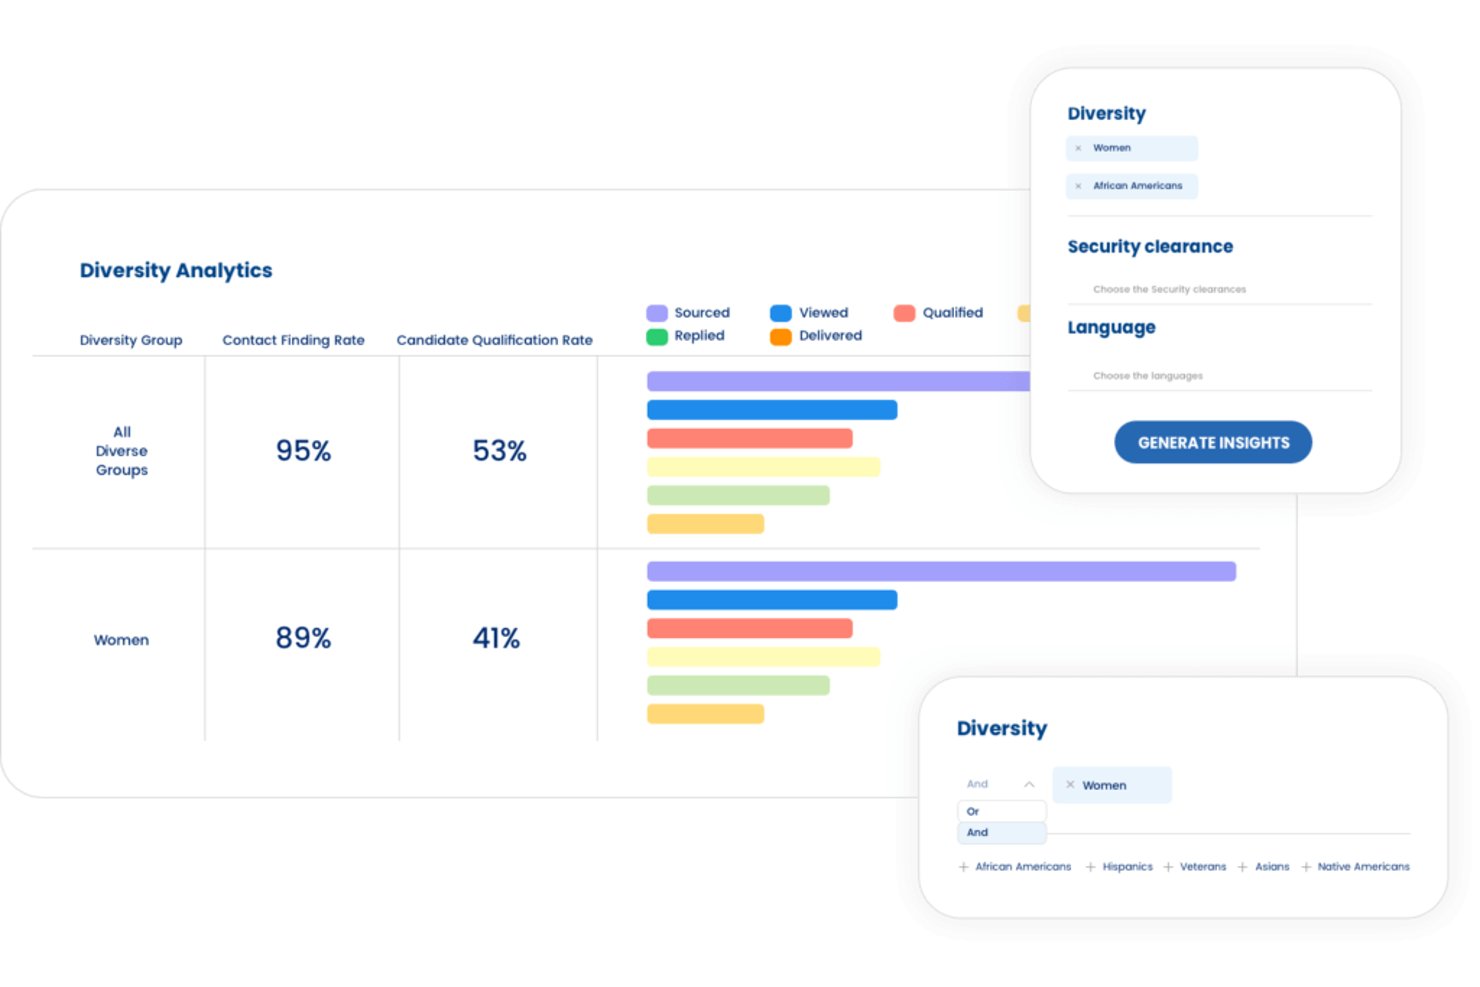The width and height of the screenshot is (1480, 987).
Task: Collapse the operator dropdown with its chevron
Action: point(1029,784)
